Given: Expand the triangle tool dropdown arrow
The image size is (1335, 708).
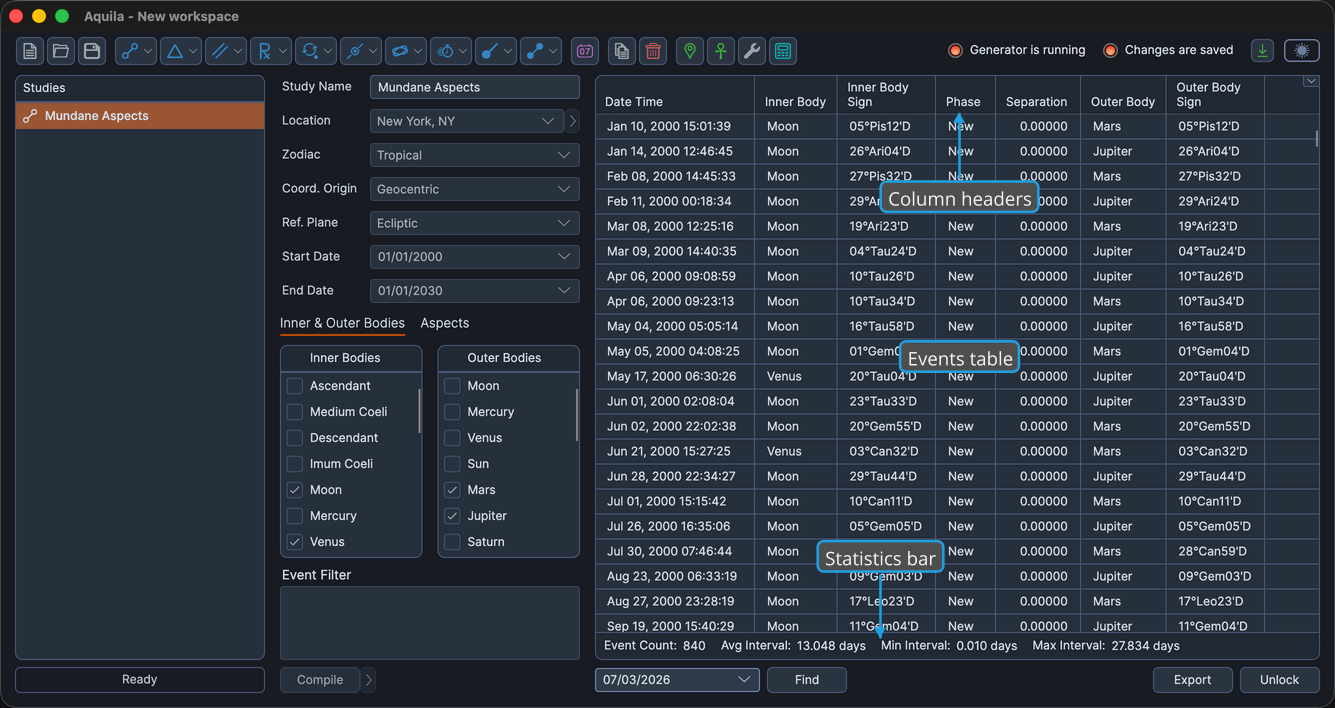Looking at the screenshot, I should 194,51.
